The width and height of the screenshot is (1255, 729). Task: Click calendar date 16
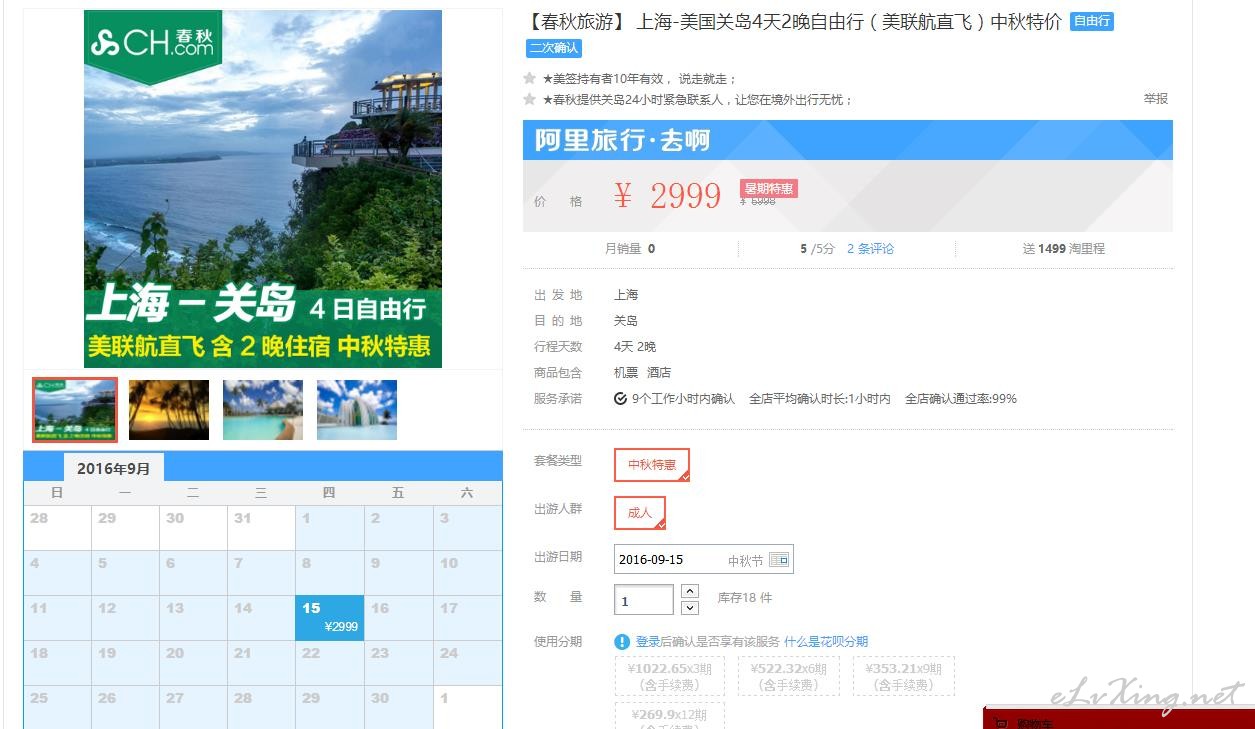(x=398, y=617)
